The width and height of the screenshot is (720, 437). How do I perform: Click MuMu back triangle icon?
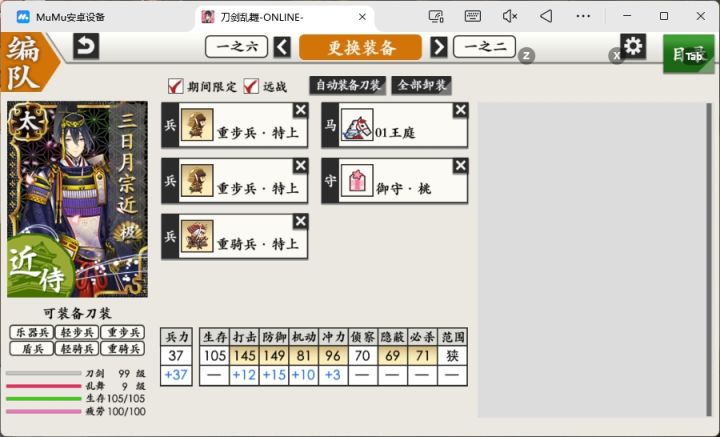click(546, 17)
